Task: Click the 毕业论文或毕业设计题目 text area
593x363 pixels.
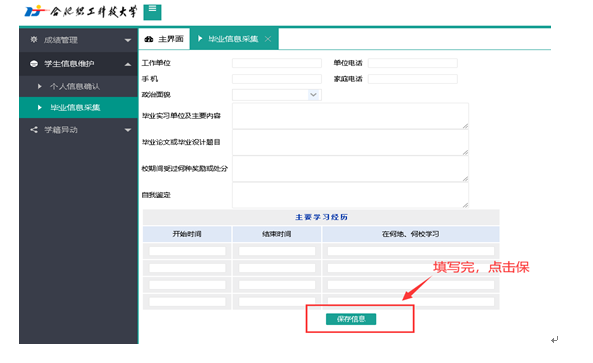Action: [350, 142]
